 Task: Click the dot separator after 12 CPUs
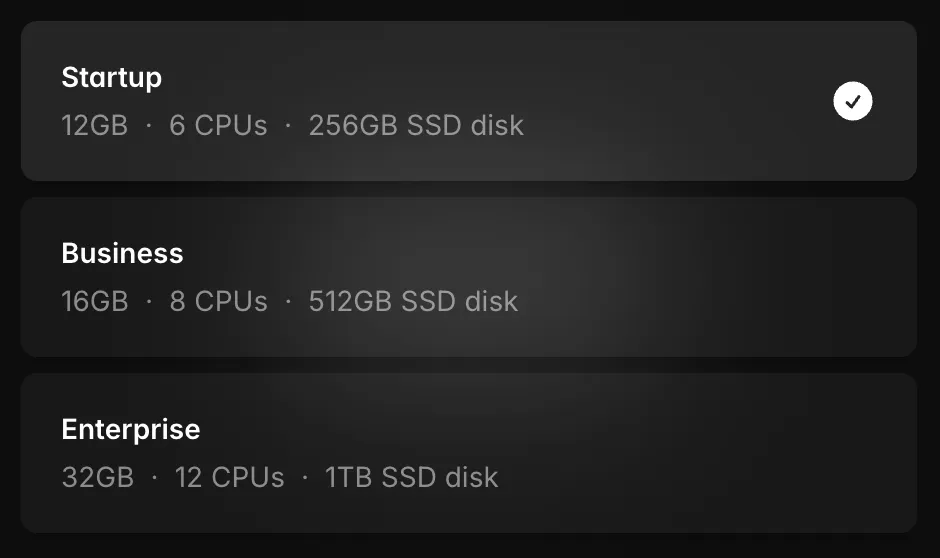pyautogui.click(x=304, y=478)
